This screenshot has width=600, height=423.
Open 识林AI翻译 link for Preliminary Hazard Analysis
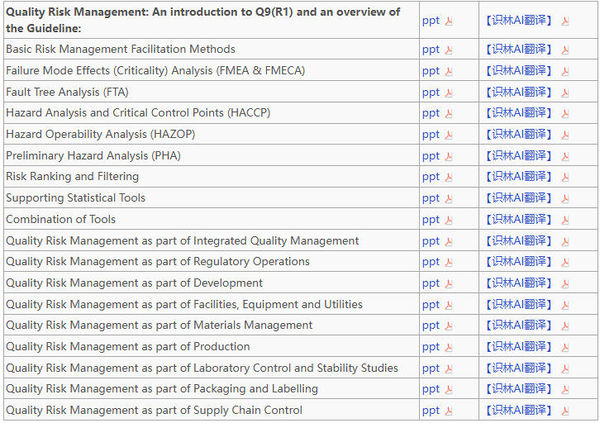point(519,156)
